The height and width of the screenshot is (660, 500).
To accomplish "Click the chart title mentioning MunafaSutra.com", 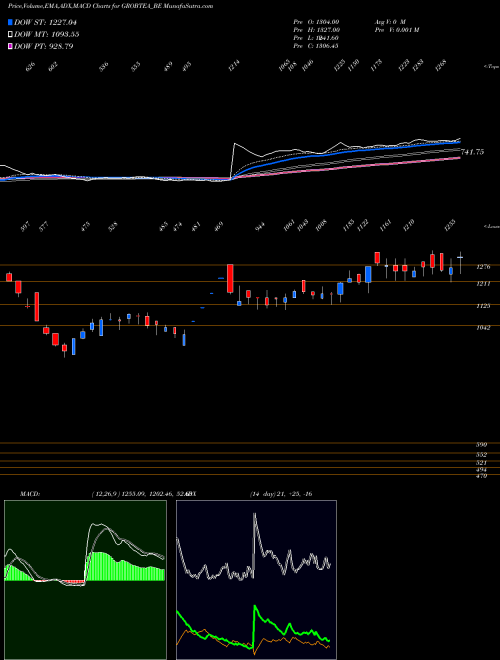I will pyautogui.click(x=110, y=6).
